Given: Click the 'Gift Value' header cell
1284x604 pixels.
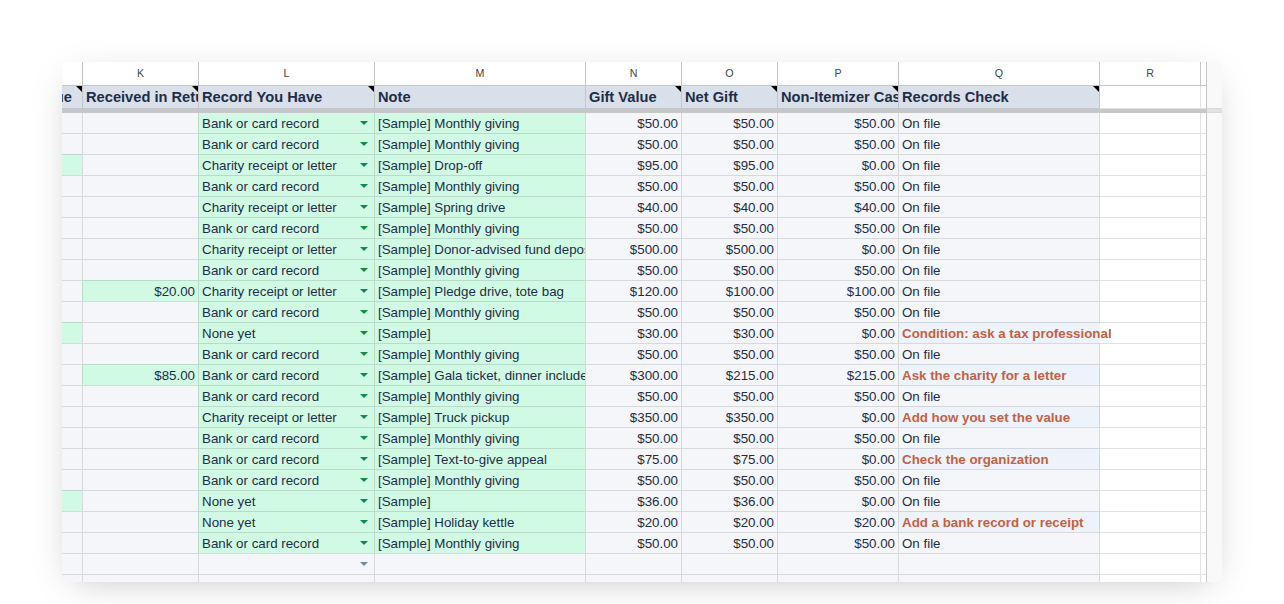Looking at the screenshot, I should click(x=633, y=97).
